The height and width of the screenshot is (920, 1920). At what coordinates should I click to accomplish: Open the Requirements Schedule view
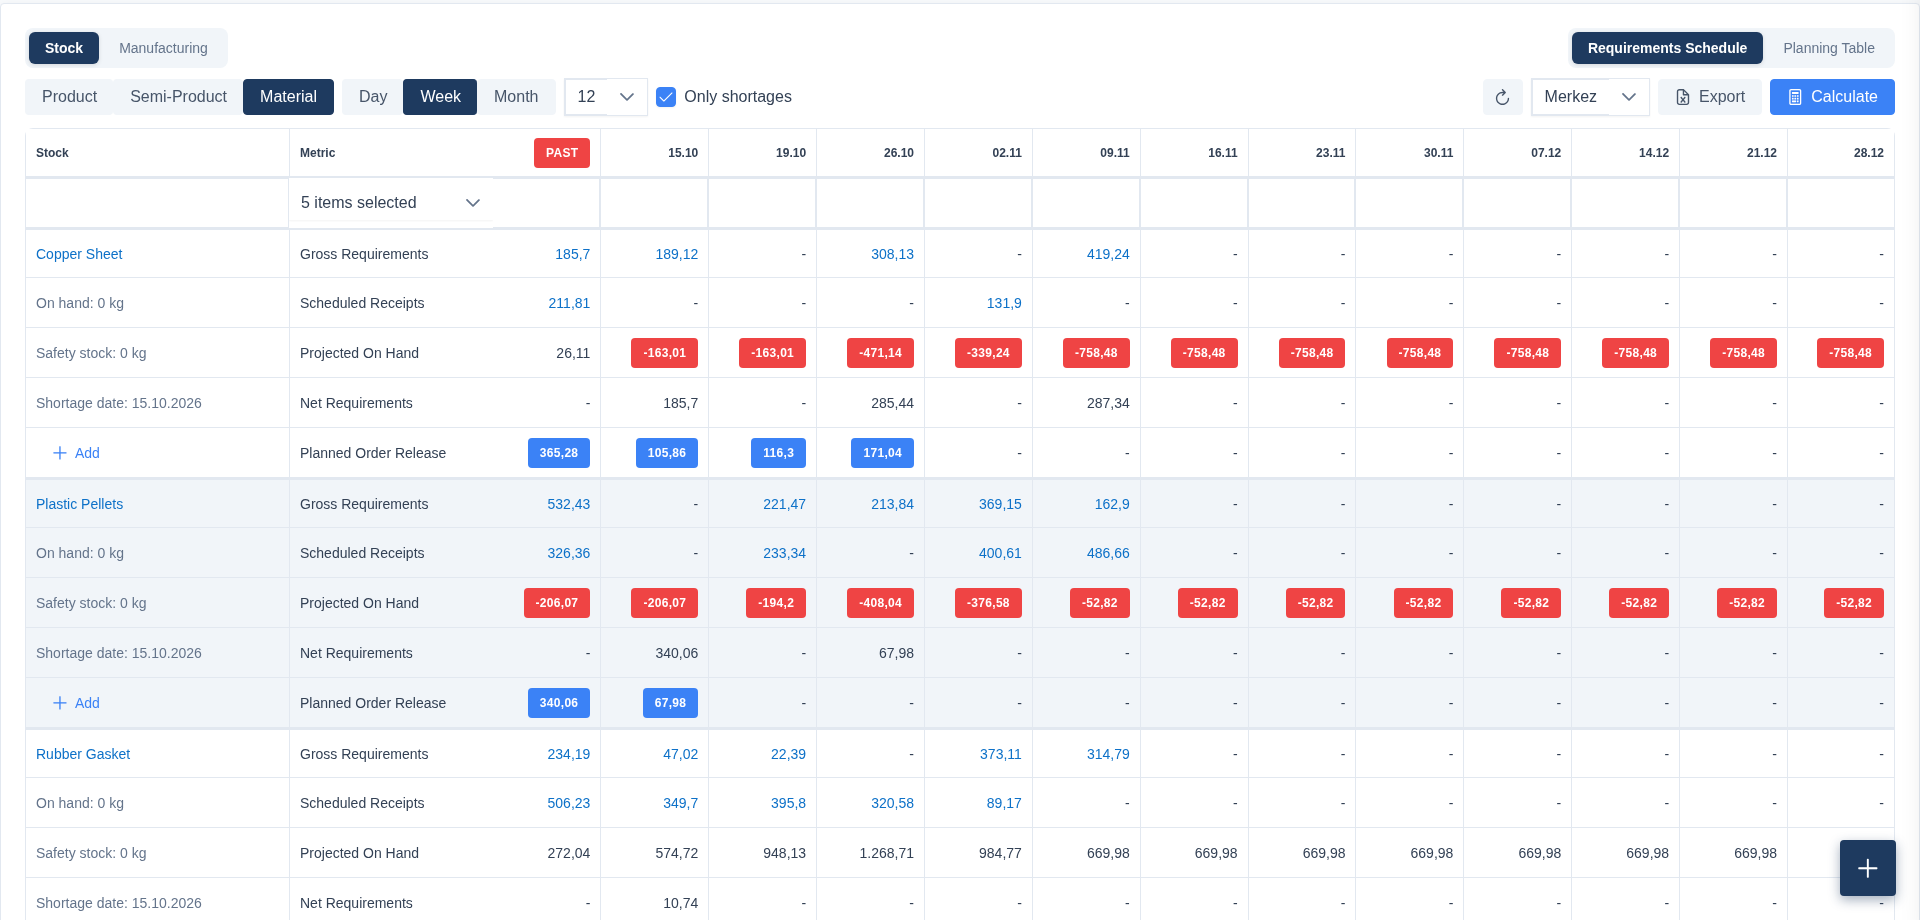click(x=1667, y=48)
